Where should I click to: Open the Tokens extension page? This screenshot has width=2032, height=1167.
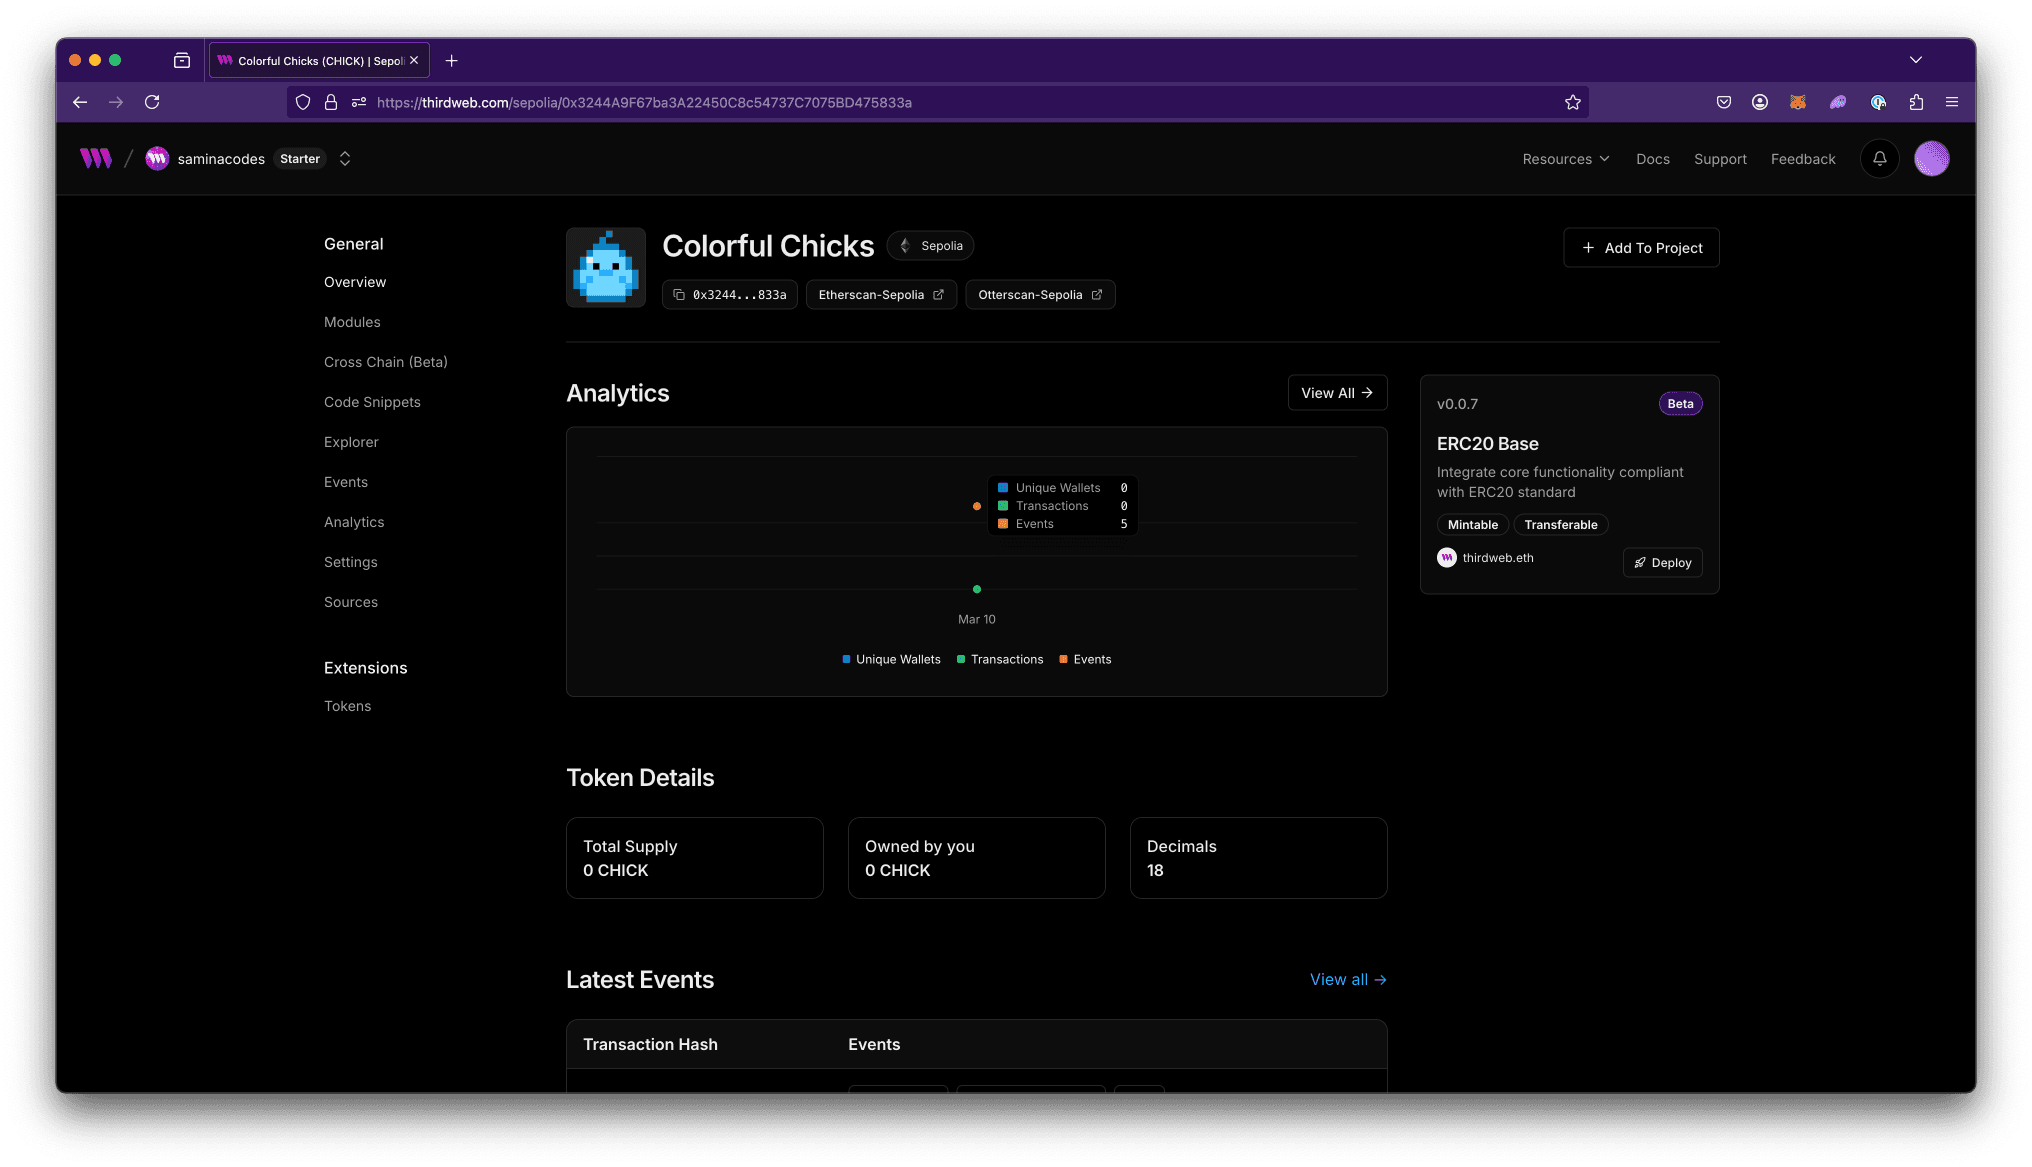click(347, 706)
